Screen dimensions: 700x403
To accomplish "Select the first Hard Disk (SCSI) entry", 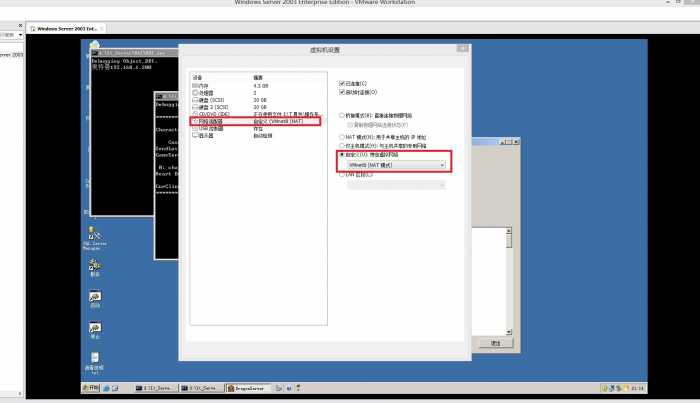I will 210,98.
